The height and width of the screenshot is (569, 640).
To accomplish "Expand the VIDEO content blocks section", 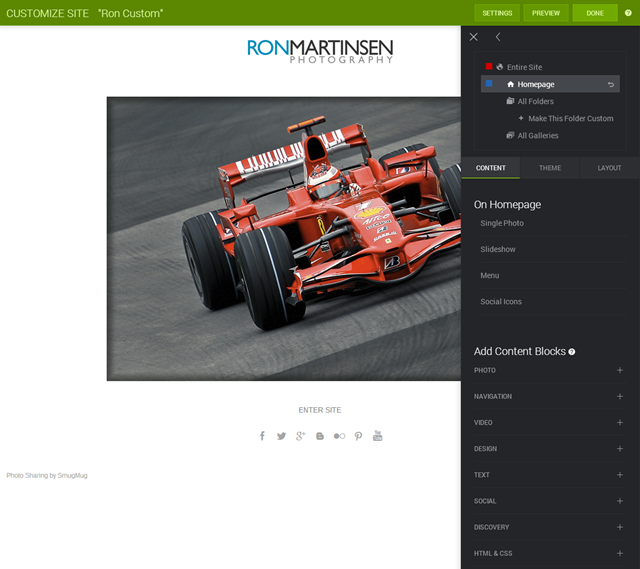I will (x=548, y=422).
